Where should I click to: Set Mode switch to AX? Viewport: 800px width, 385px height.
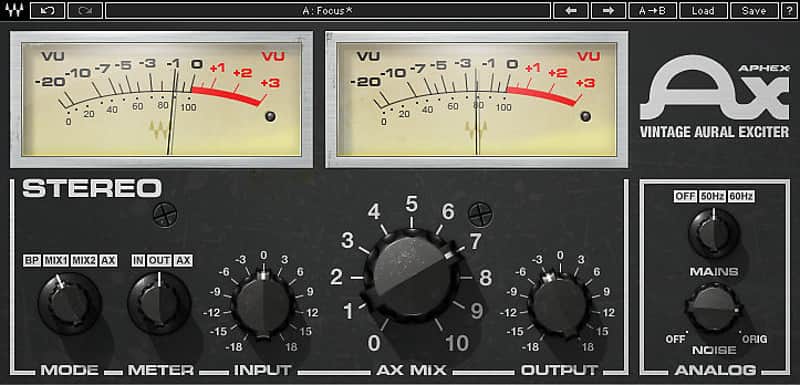pos(108,261)
